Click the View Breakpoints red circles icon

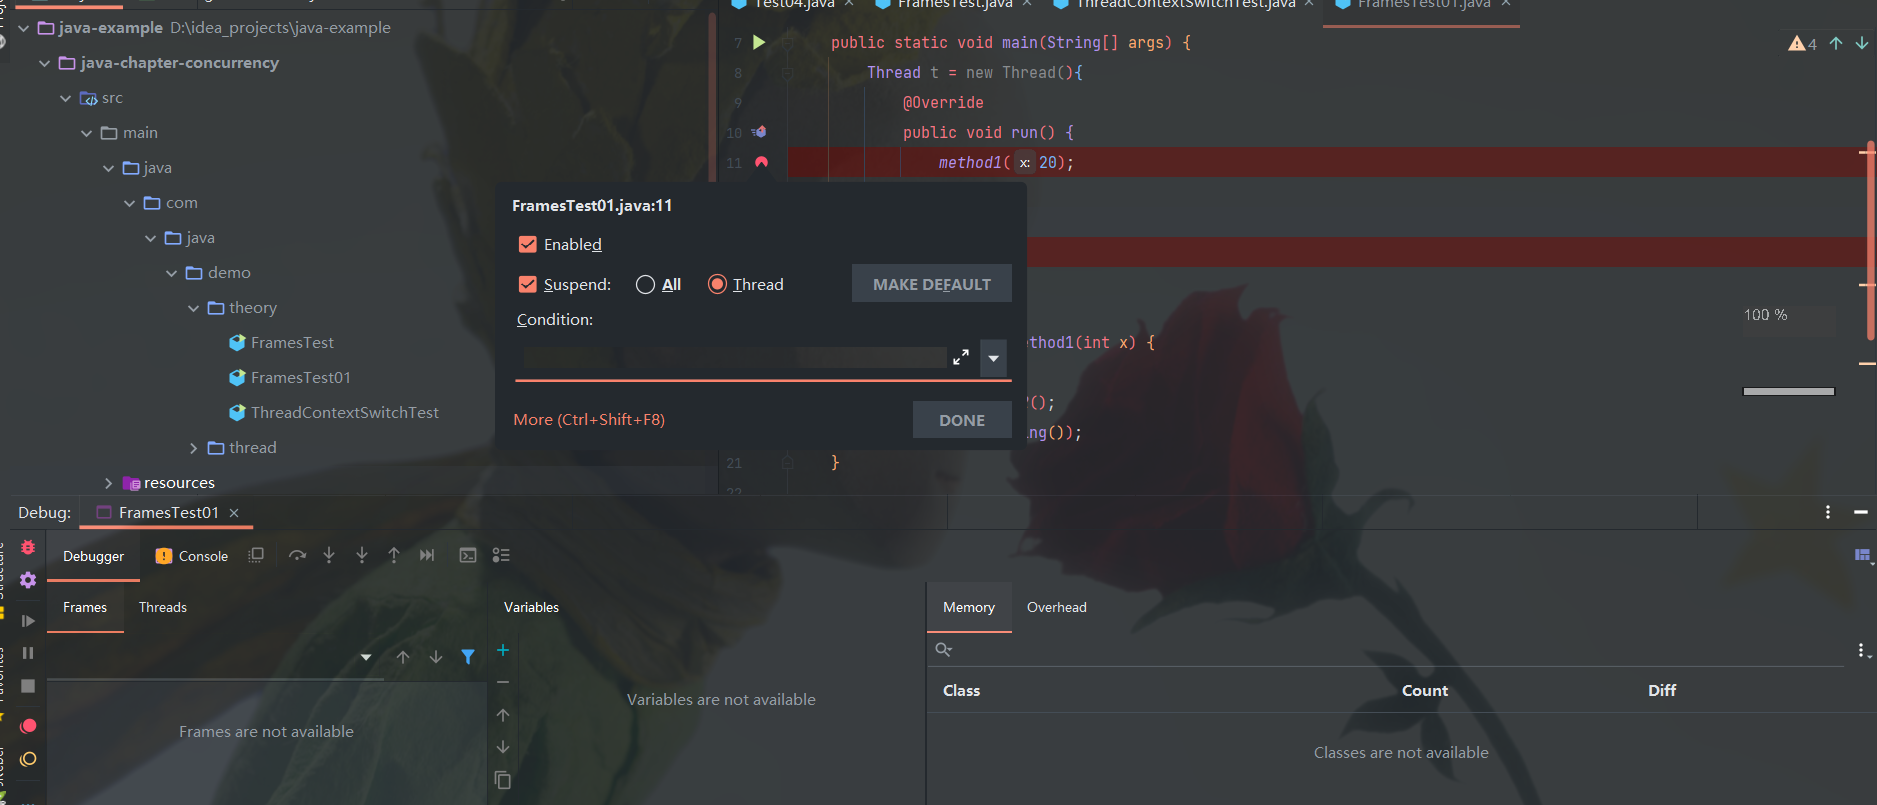[x=28, y=726]
